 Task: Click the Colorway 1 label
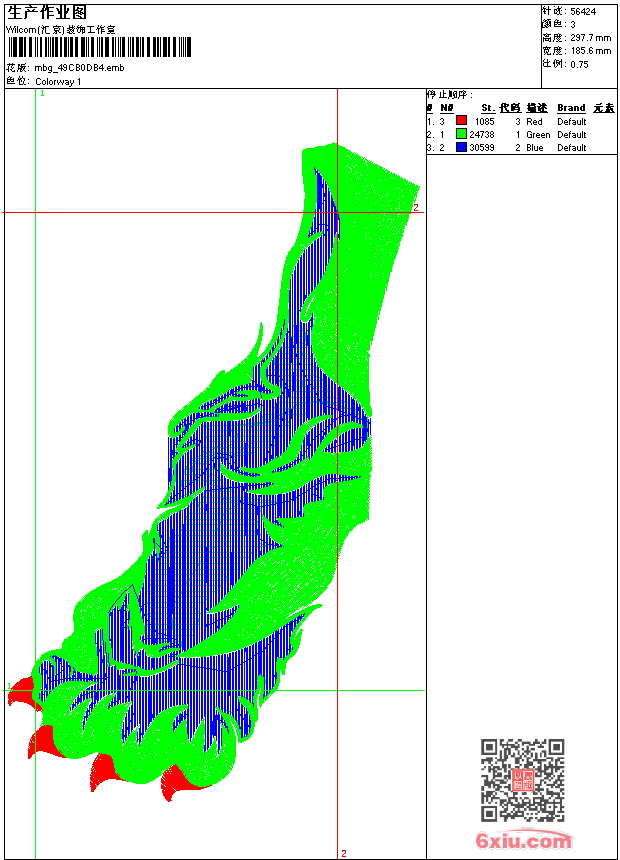pyautogui.click(x=58, y=82)
